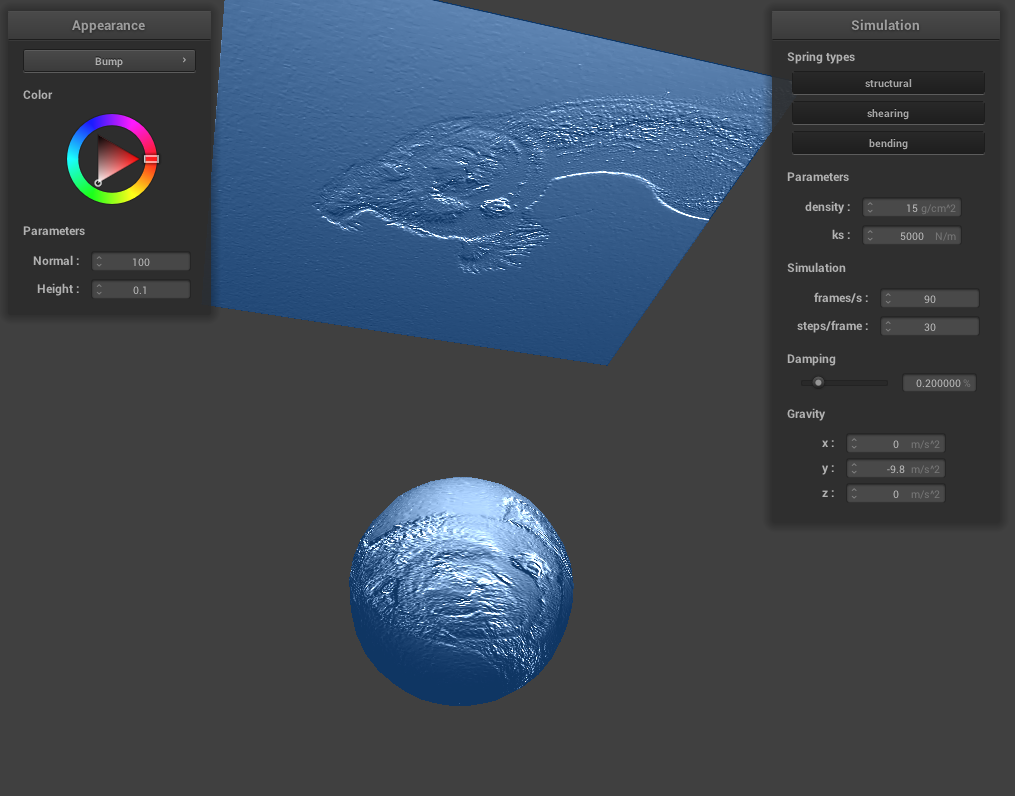Toggle the bending spring type

(888, 143)
